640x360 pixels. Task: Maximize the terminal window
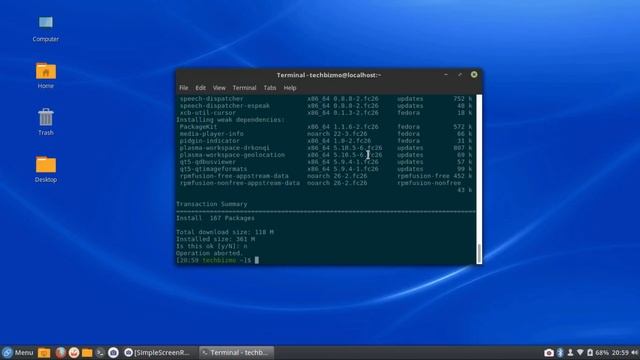click(460, 75)
